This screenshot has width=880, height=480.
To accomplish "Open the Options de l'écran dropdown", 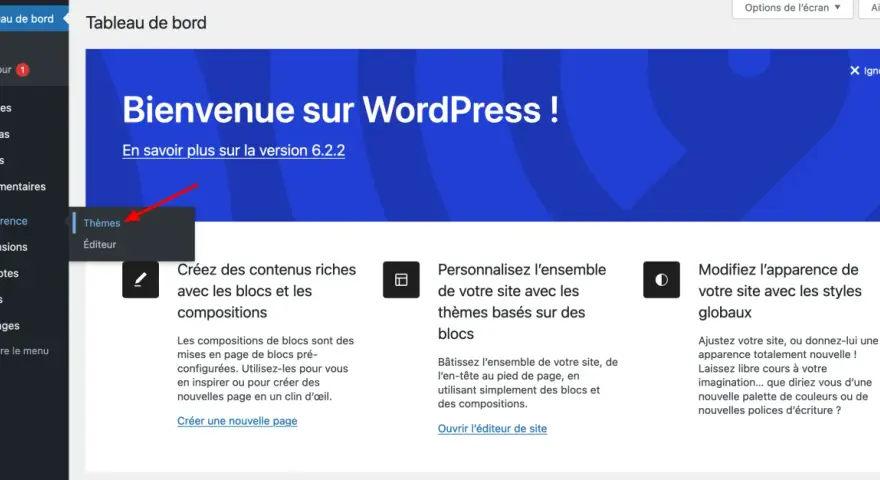I will coord(792,8).
